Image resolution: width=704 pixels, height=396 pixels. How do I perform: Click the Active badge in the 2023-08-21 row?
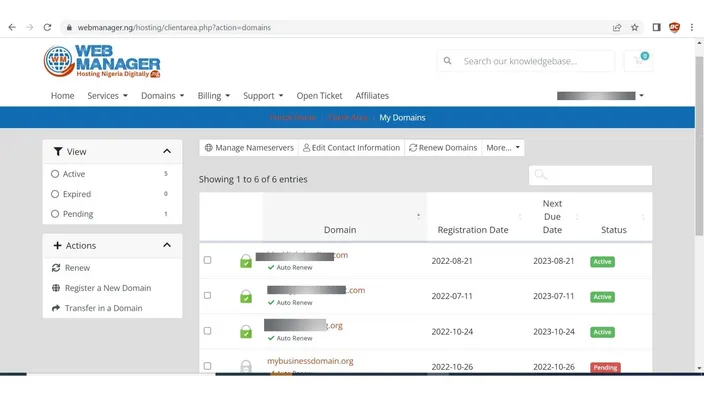(602, 261)
